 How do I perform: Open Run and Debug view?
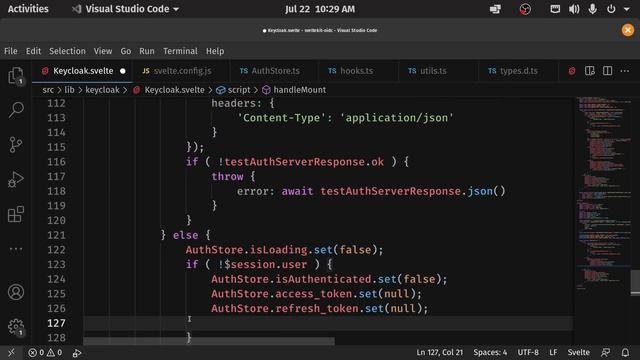tap(16, 180)
